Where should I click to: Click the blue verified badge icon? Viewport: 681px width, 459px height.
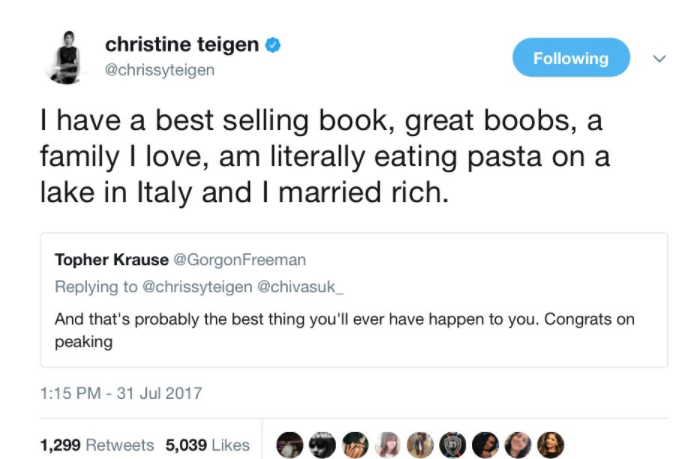point(273,45)
